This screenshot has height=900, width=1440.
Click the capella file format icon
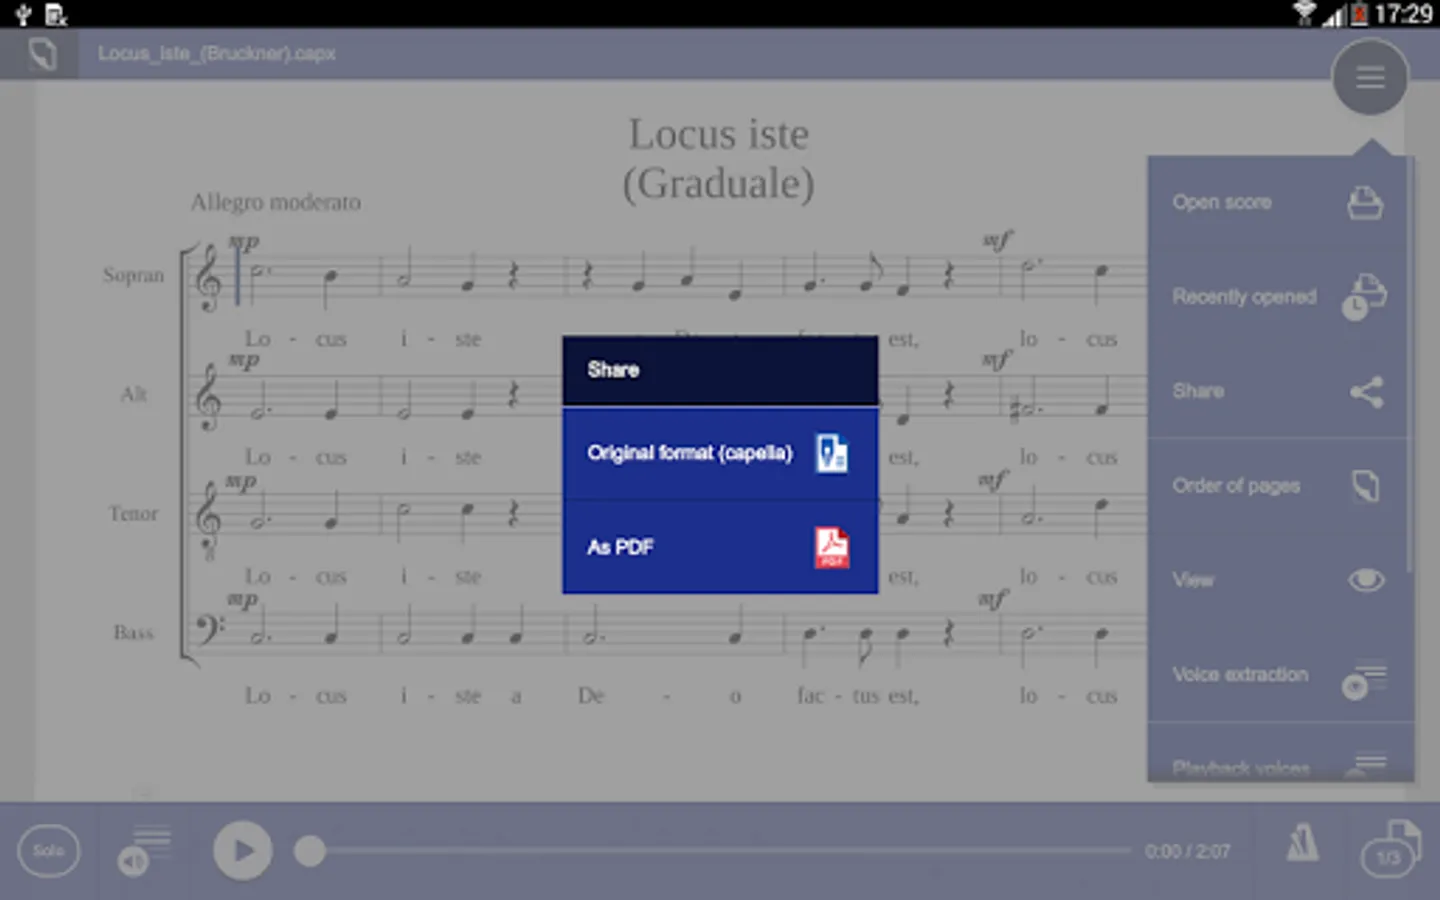pyautogui.click(x=832, y=453)
